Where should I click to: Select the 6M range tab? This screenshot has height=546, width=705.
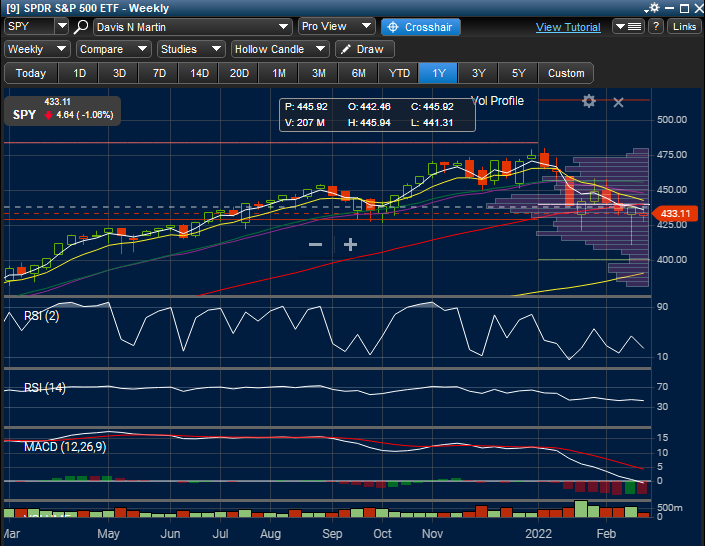359,73
